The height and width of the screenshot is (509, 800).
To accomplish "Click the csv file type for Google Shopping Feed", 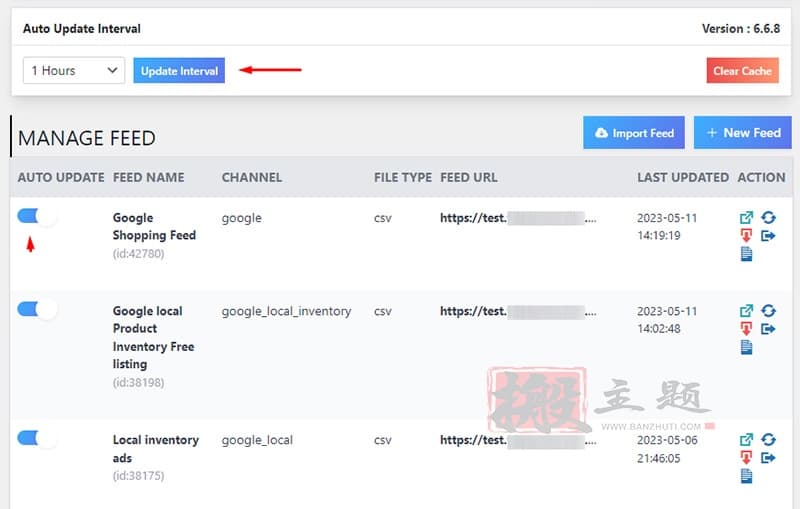I will (383, 218).
